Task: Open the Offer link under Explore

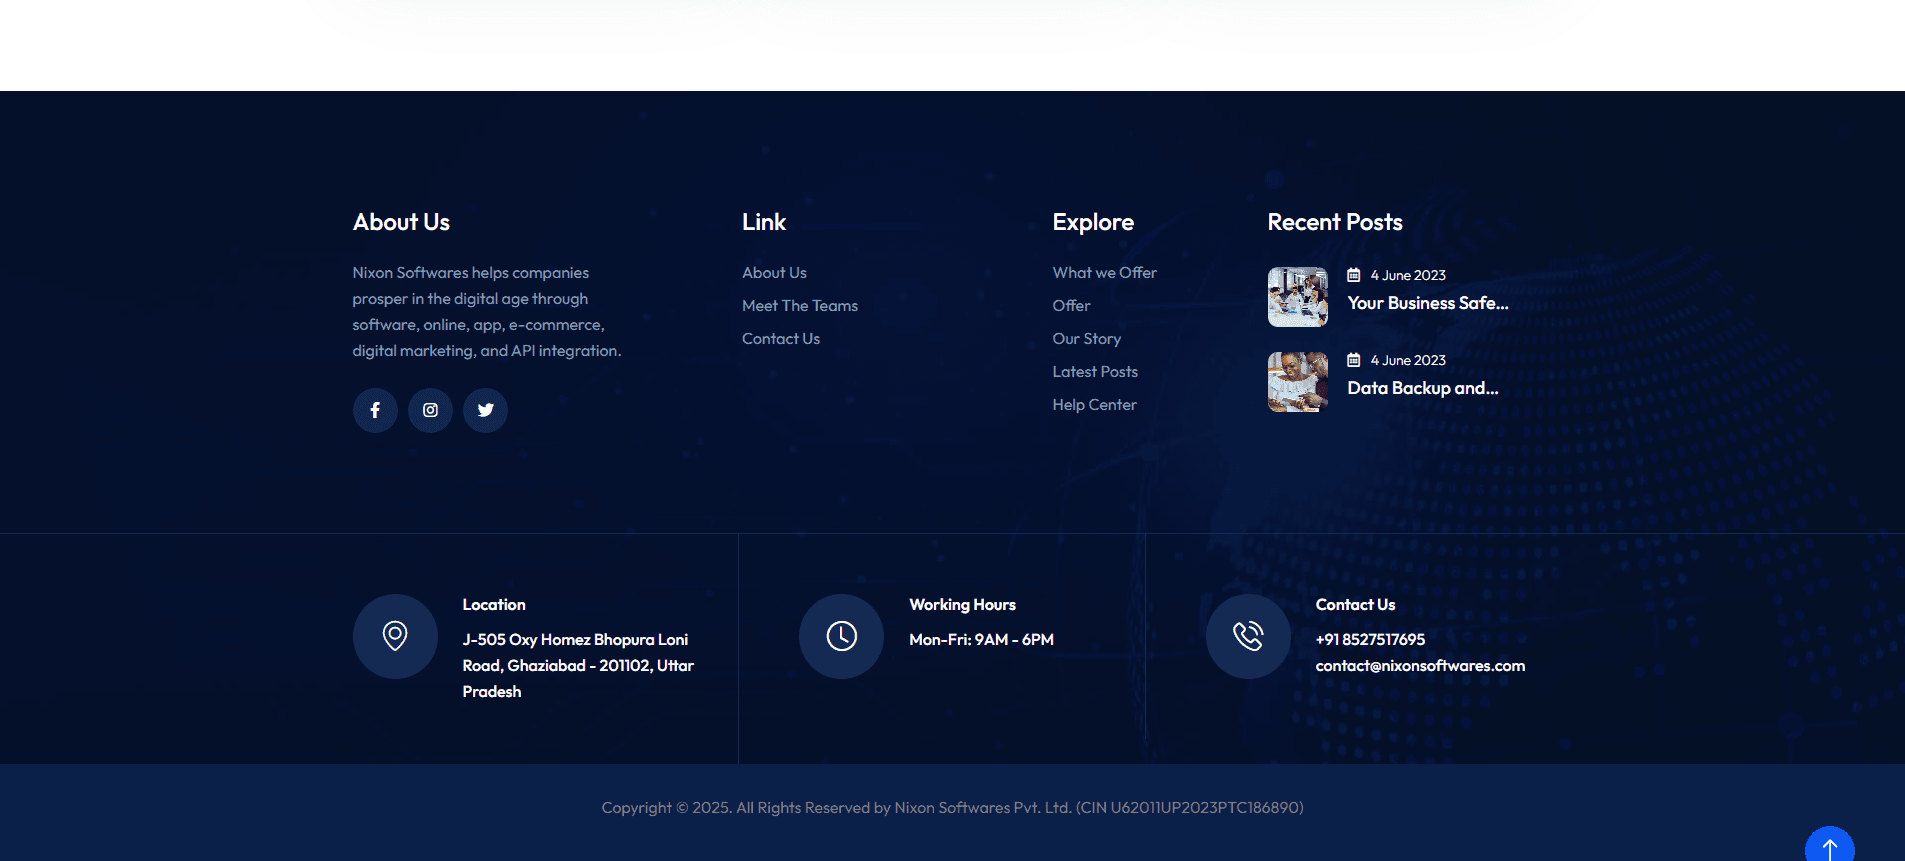Action: point(1071,306)
